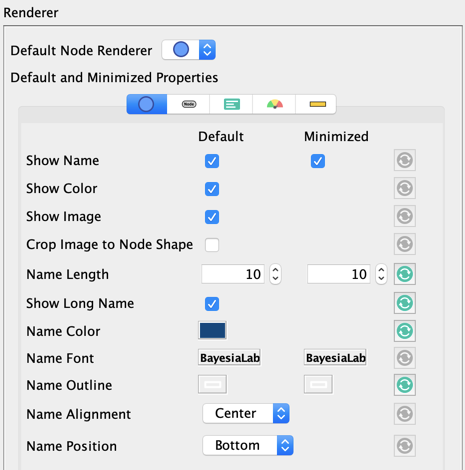Enable Crop Image to Node Shape
The image size is (465, 470).
tap(212, 245)
